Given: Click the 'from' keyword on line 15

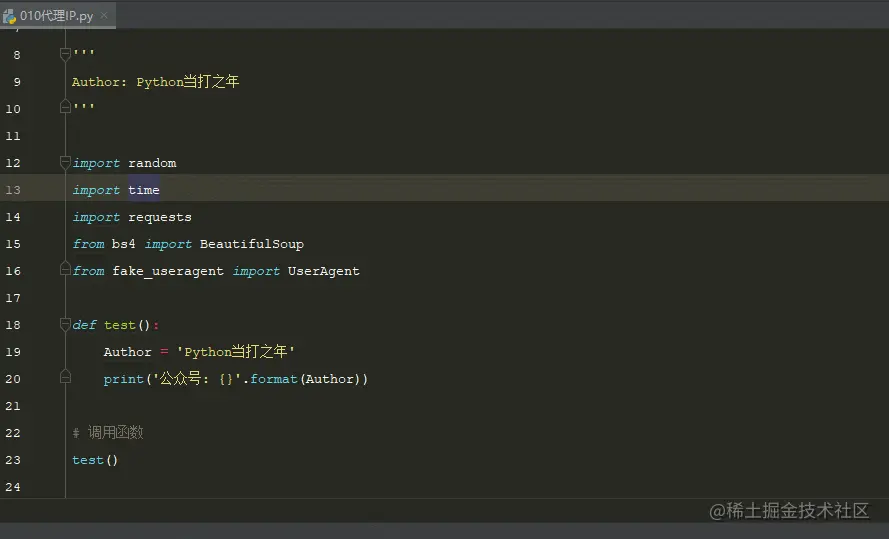Looking at the screenshot, I should (x=88, y=244).
